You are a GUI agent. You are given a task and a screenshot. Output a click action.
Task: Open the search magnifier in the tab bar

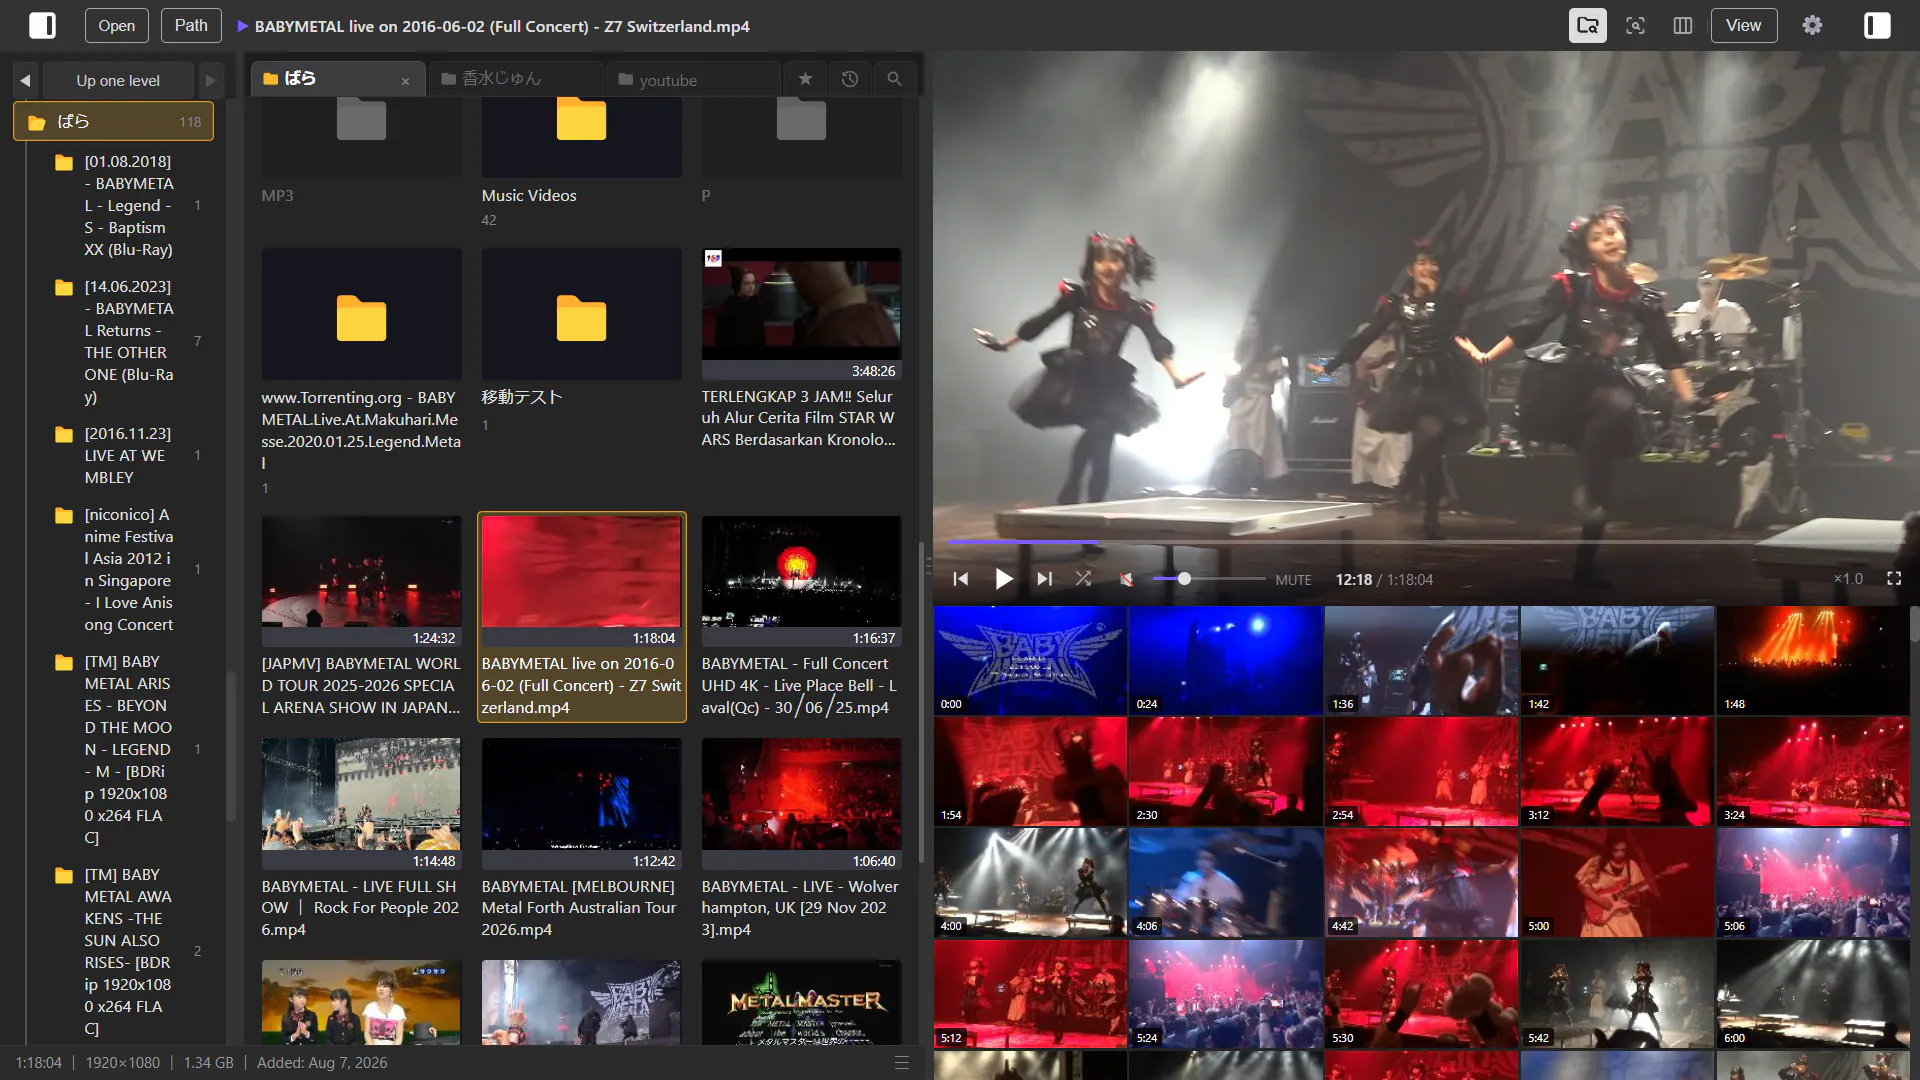pyautogui.click(x=895, y=79)
